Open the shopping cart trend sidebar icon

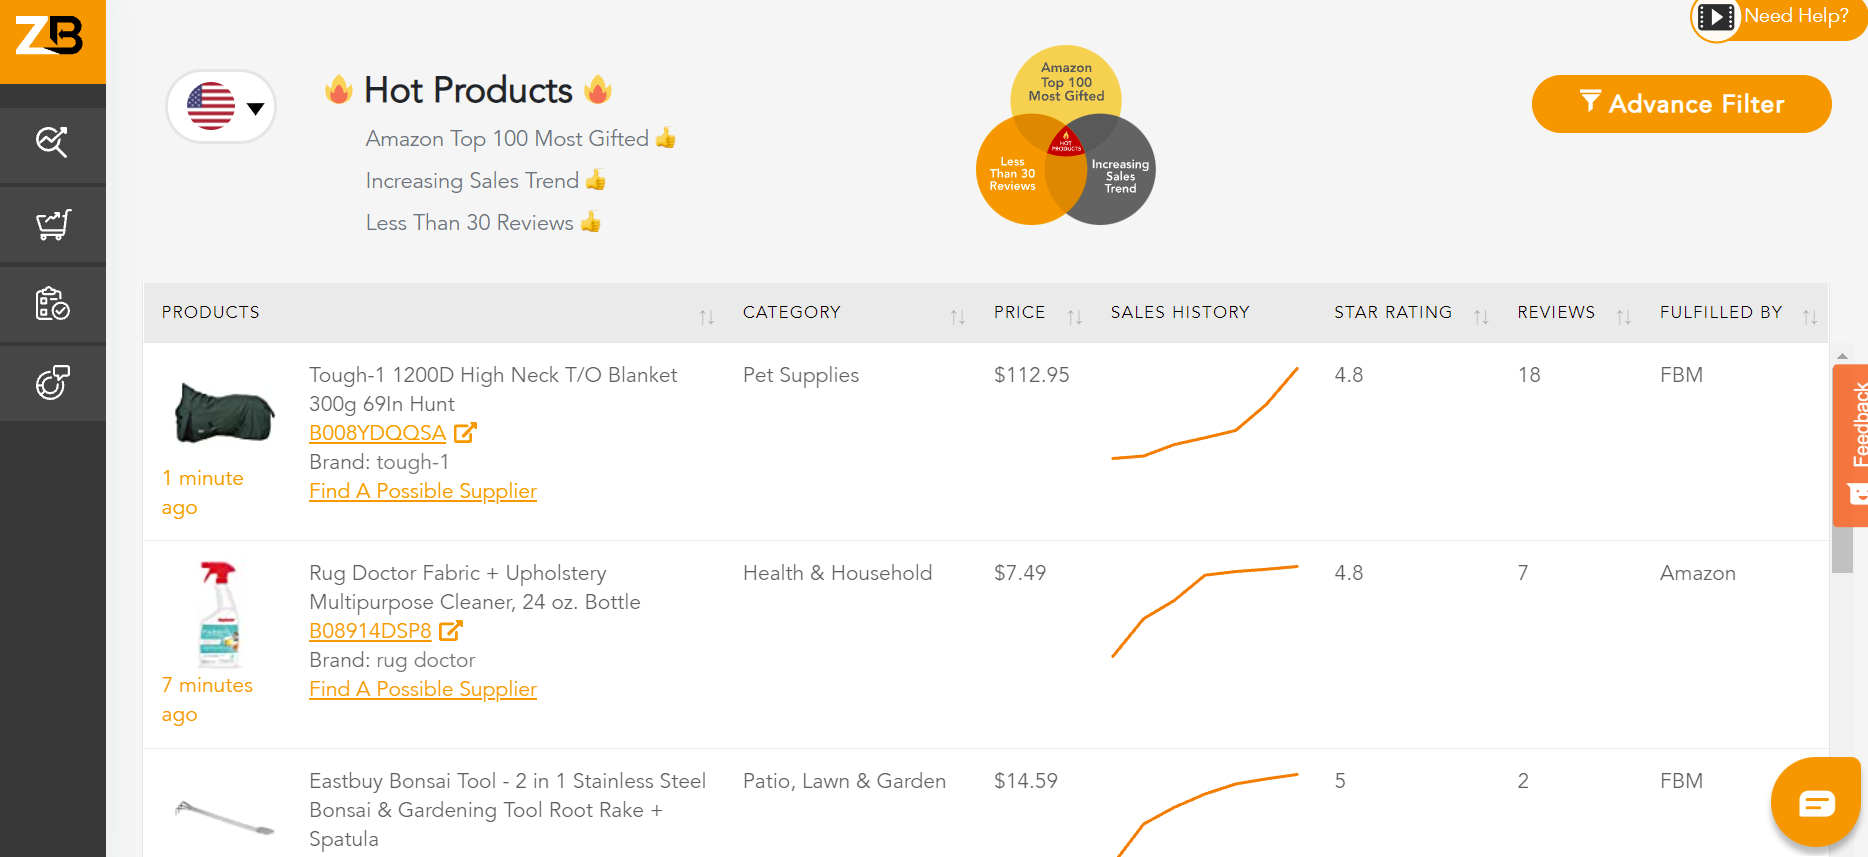(52, 224)
